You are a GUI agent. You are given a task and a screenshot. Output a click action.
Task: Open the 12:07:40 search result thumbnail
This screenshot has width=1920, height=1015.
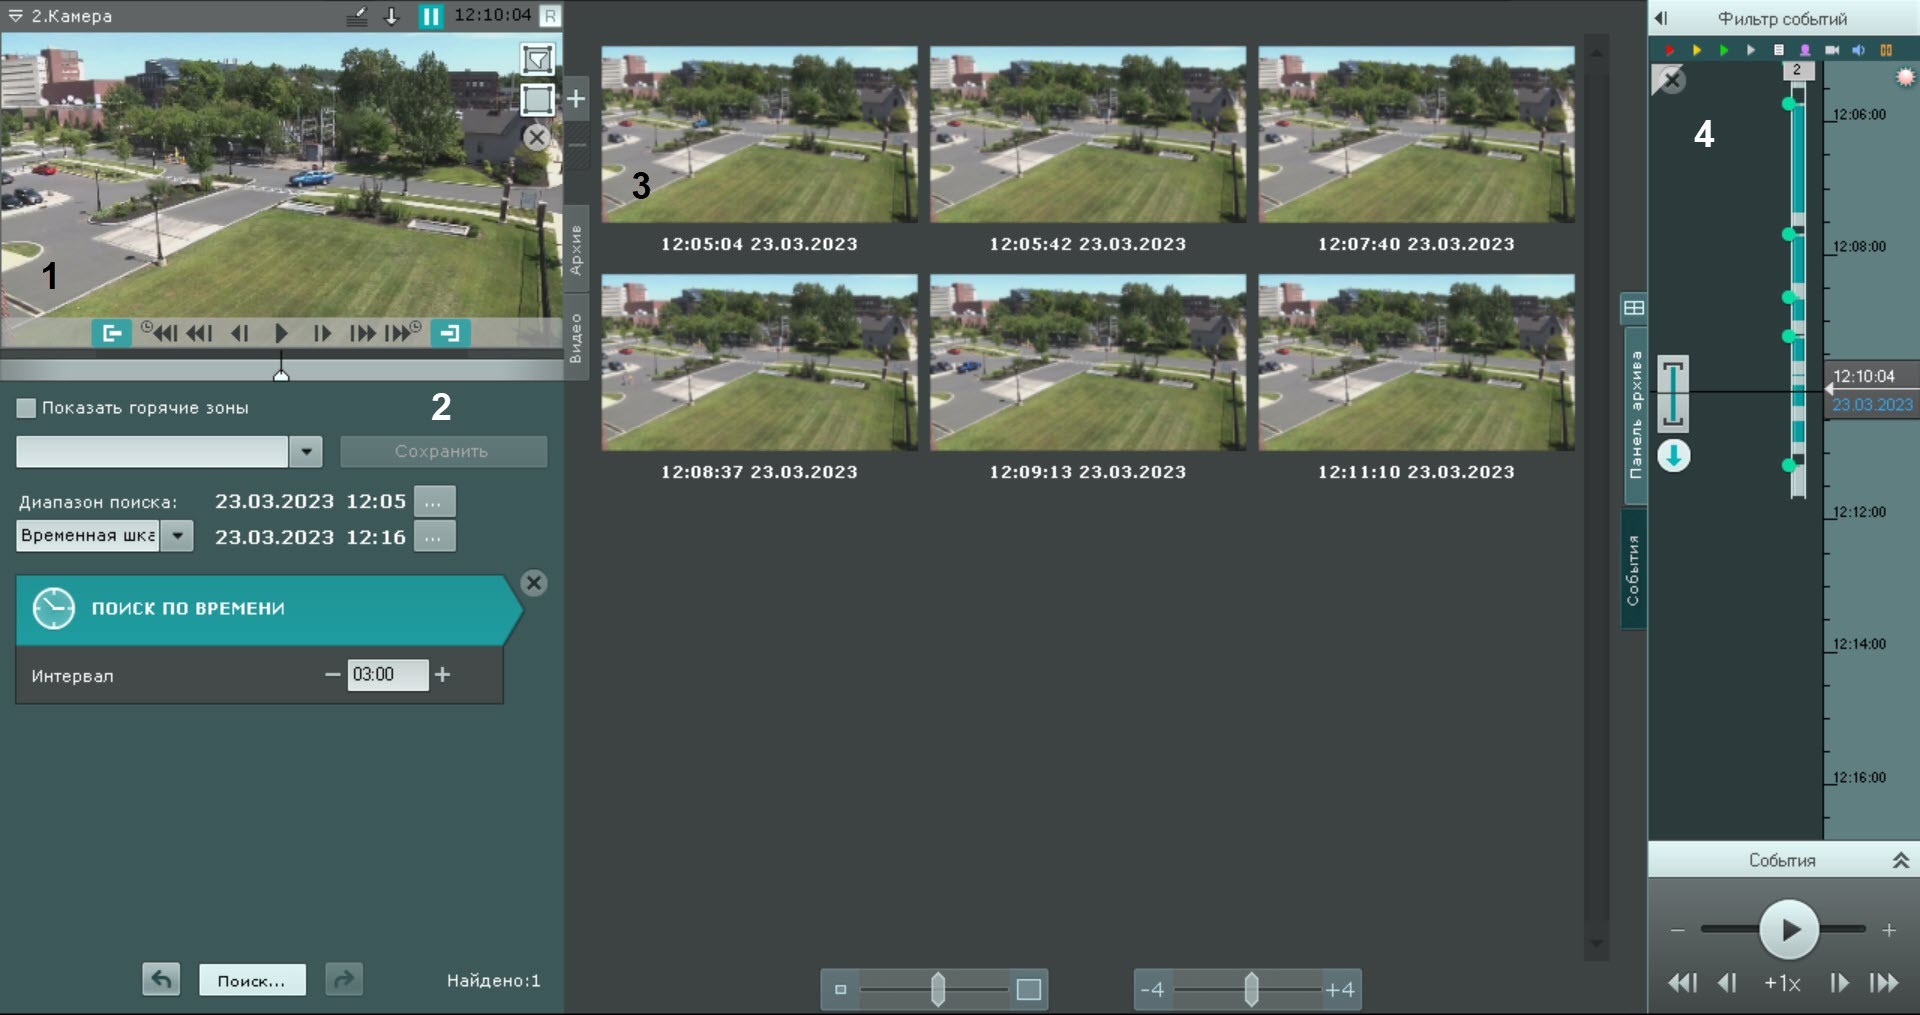pos(1416,134)
